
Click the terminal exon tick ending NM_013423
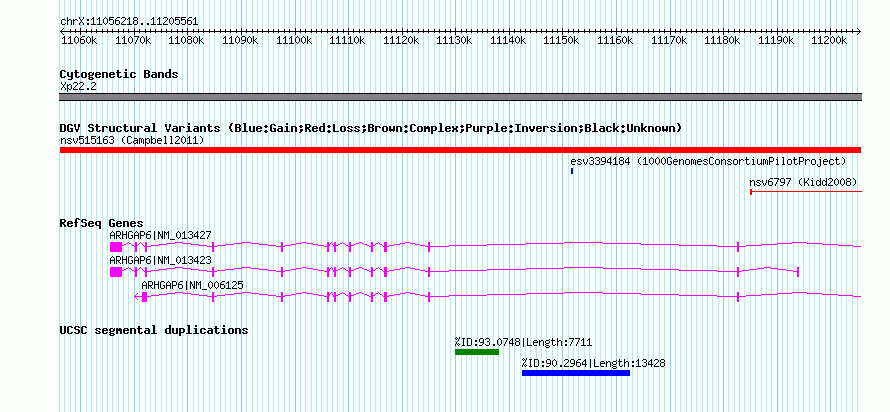point(798,272)
